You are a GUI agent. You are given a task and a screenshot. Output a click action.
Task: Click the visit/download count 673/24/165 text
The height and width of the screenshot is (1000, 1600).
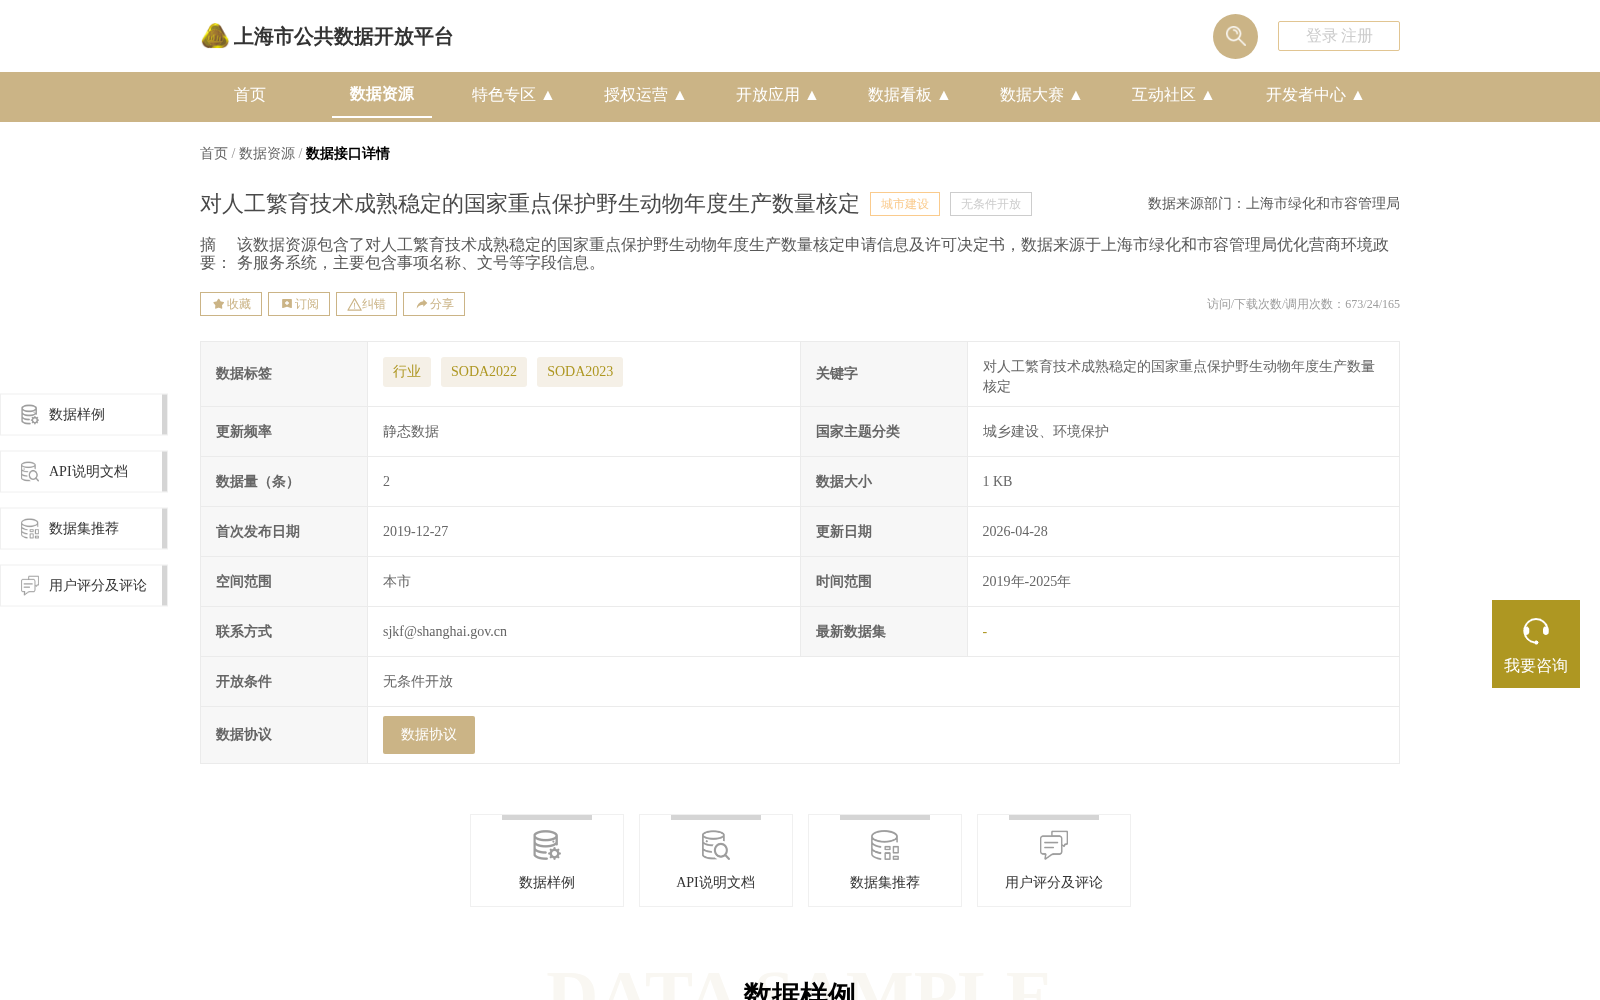point(1303,304)
